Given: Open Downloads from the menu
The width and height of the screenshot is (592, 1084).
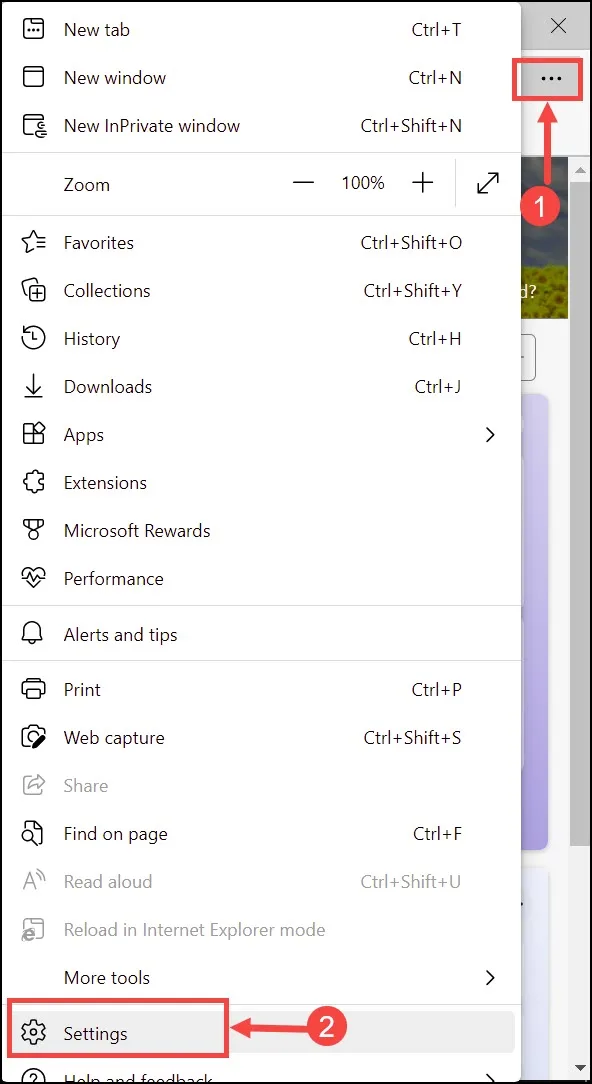Looking at the screenshot, I should 261,386.
